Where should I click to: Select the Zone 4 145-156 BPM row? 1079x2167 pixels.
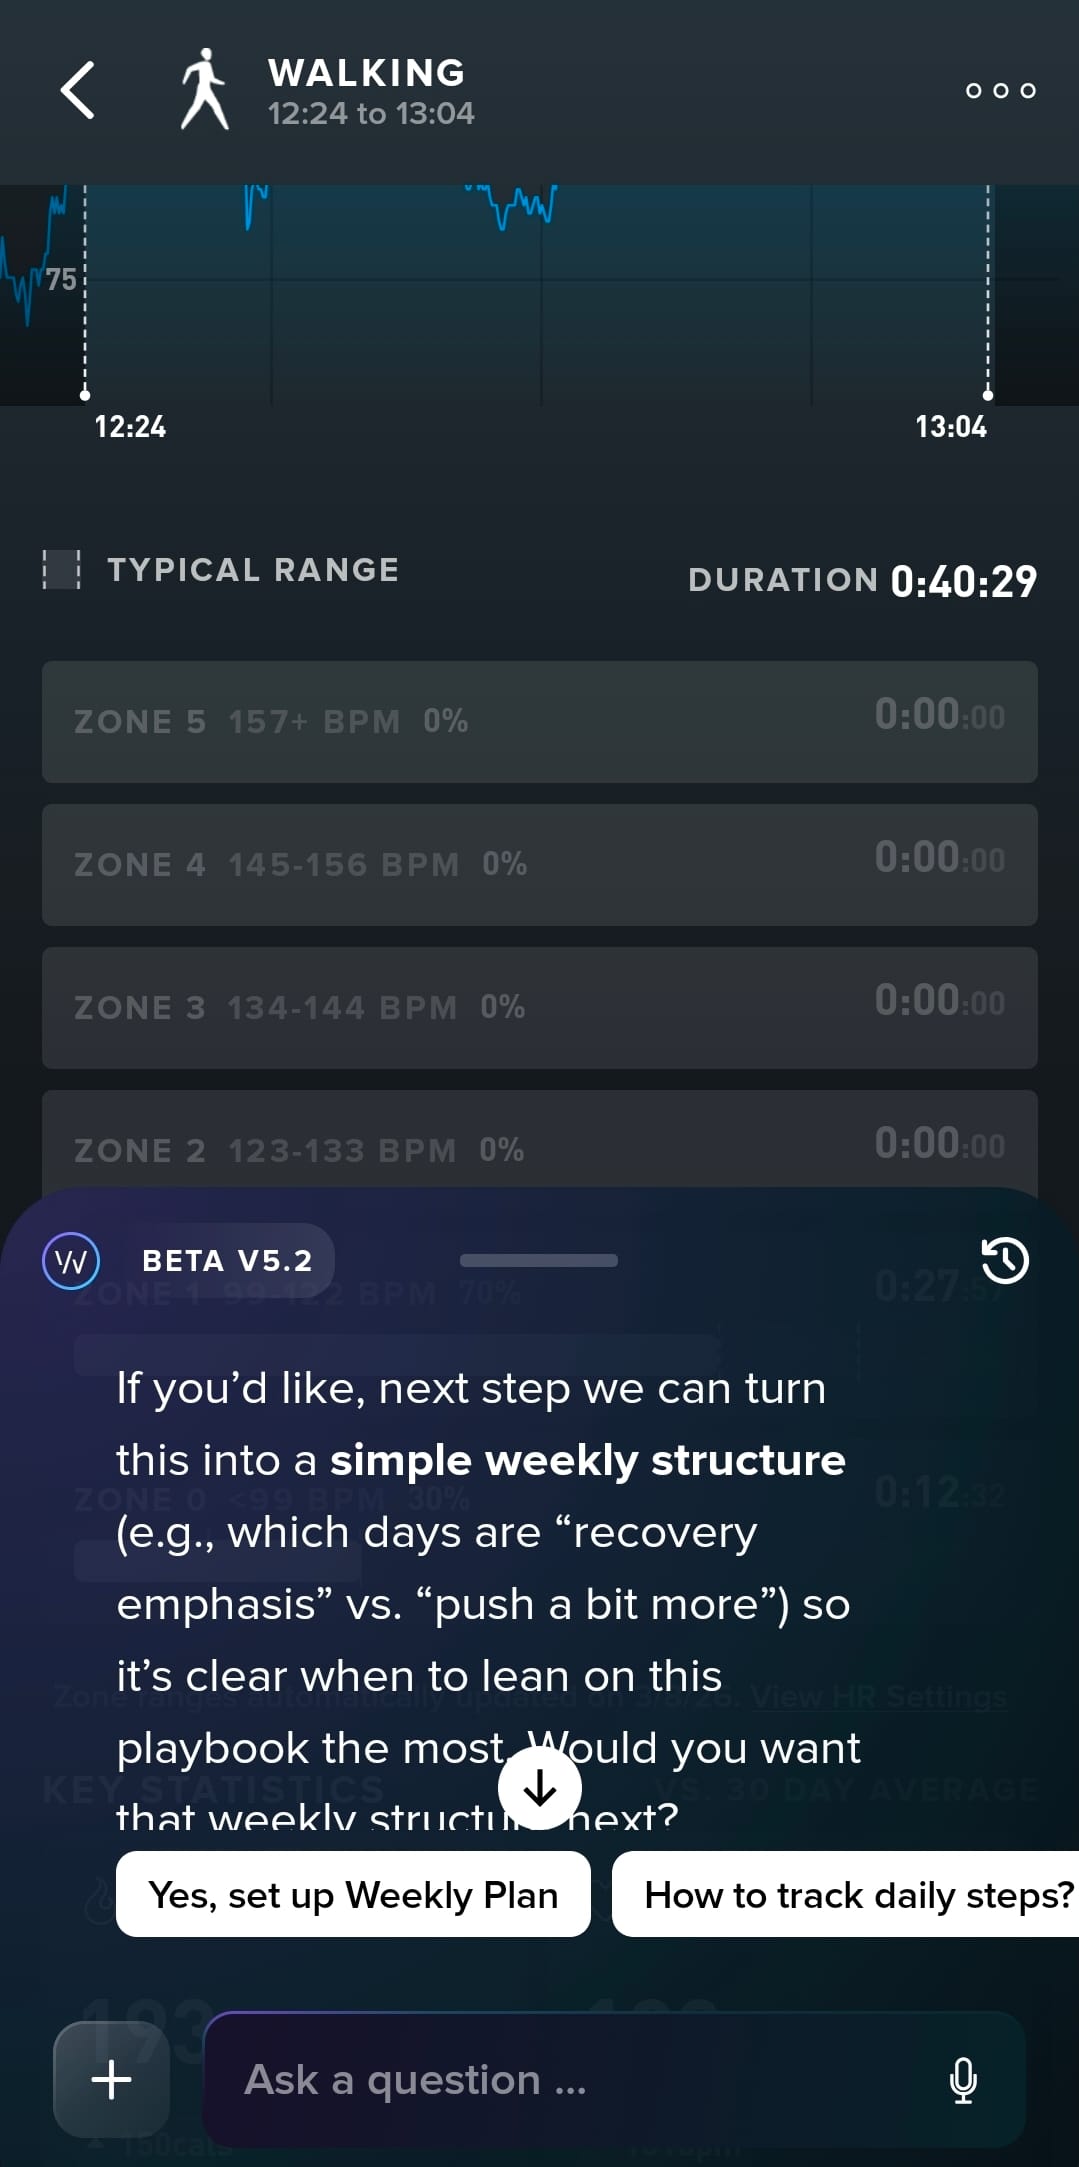coord(539,864)
